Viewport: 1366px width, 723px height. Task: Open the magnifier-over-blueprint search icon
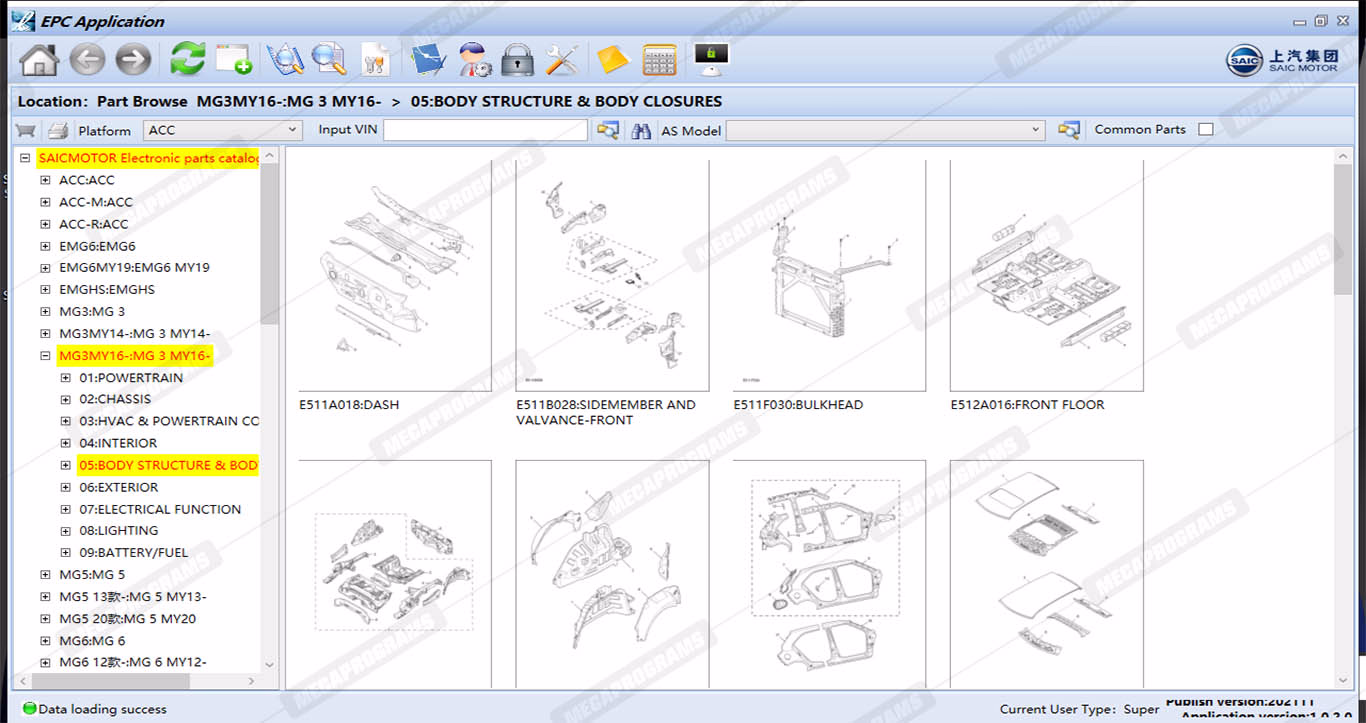[x=285, y=59]
